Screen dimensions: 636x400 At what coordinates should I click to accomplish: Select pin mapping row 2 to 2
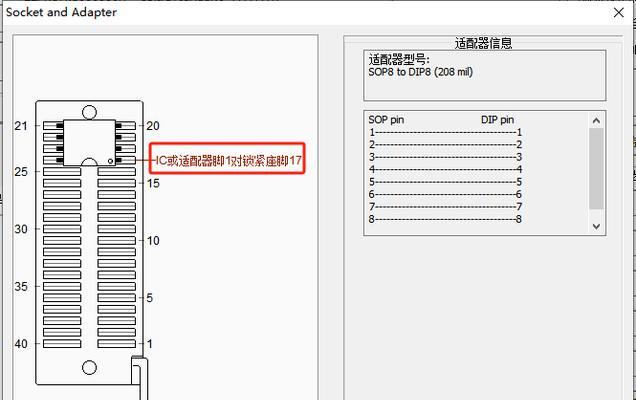point(445,144)
